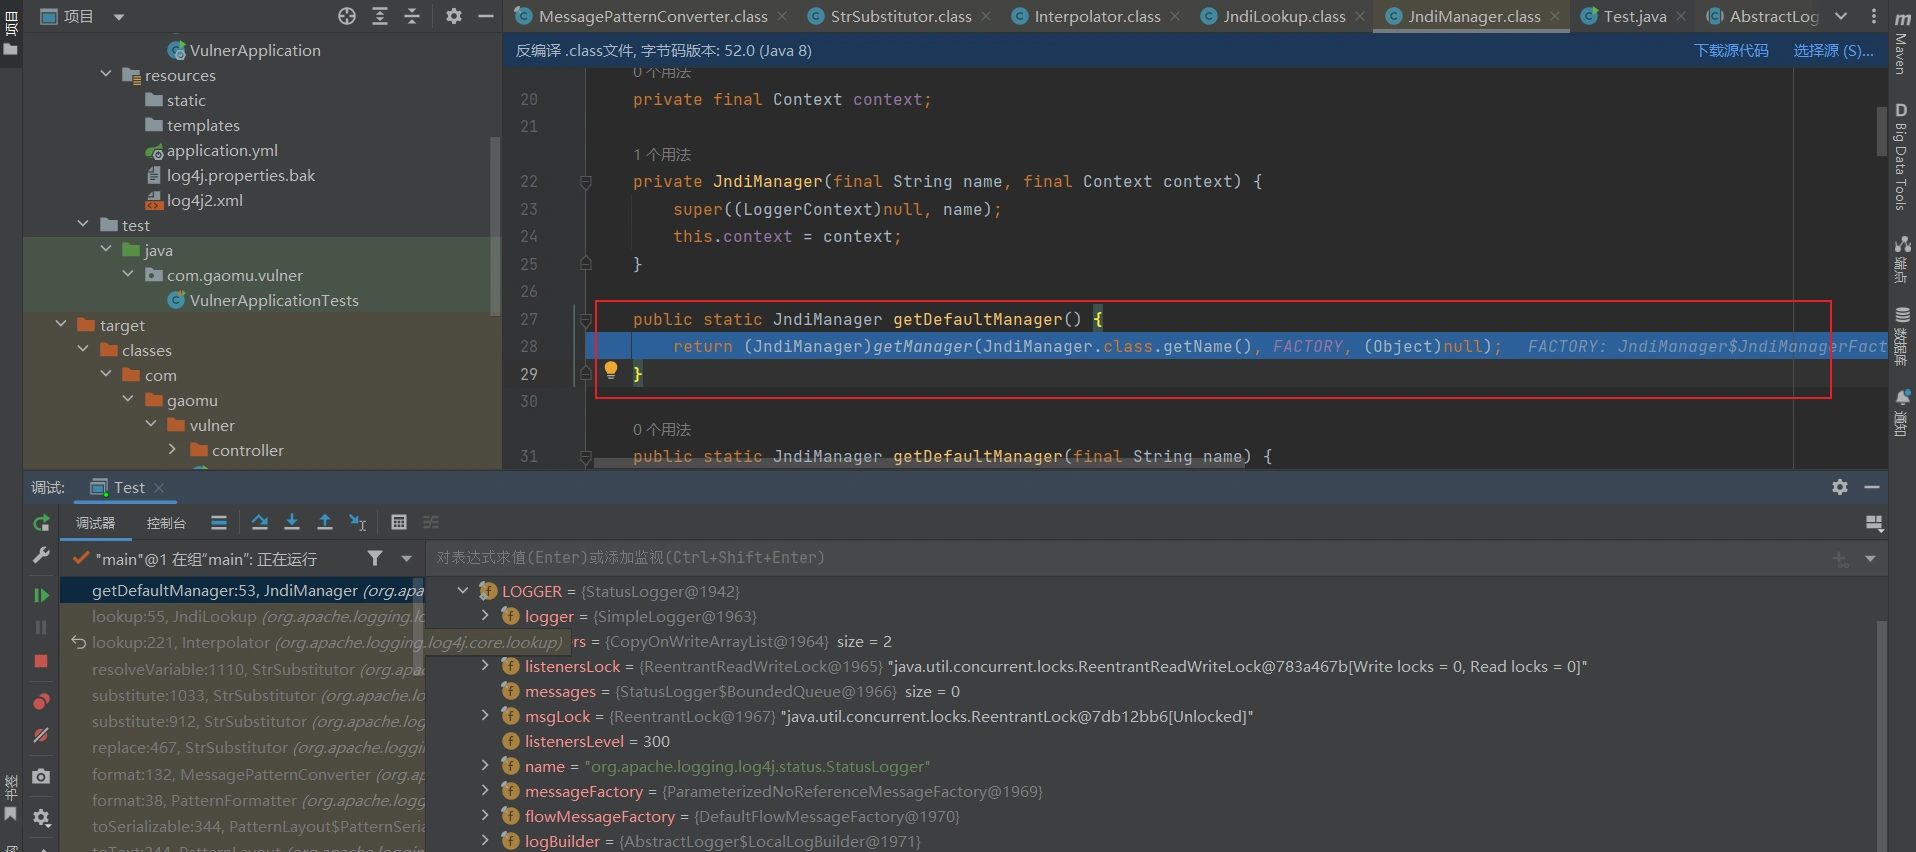Click the 选择源 (S)... link
This screenshot has height=852, width=1916.
click(x=1833, y=51)
